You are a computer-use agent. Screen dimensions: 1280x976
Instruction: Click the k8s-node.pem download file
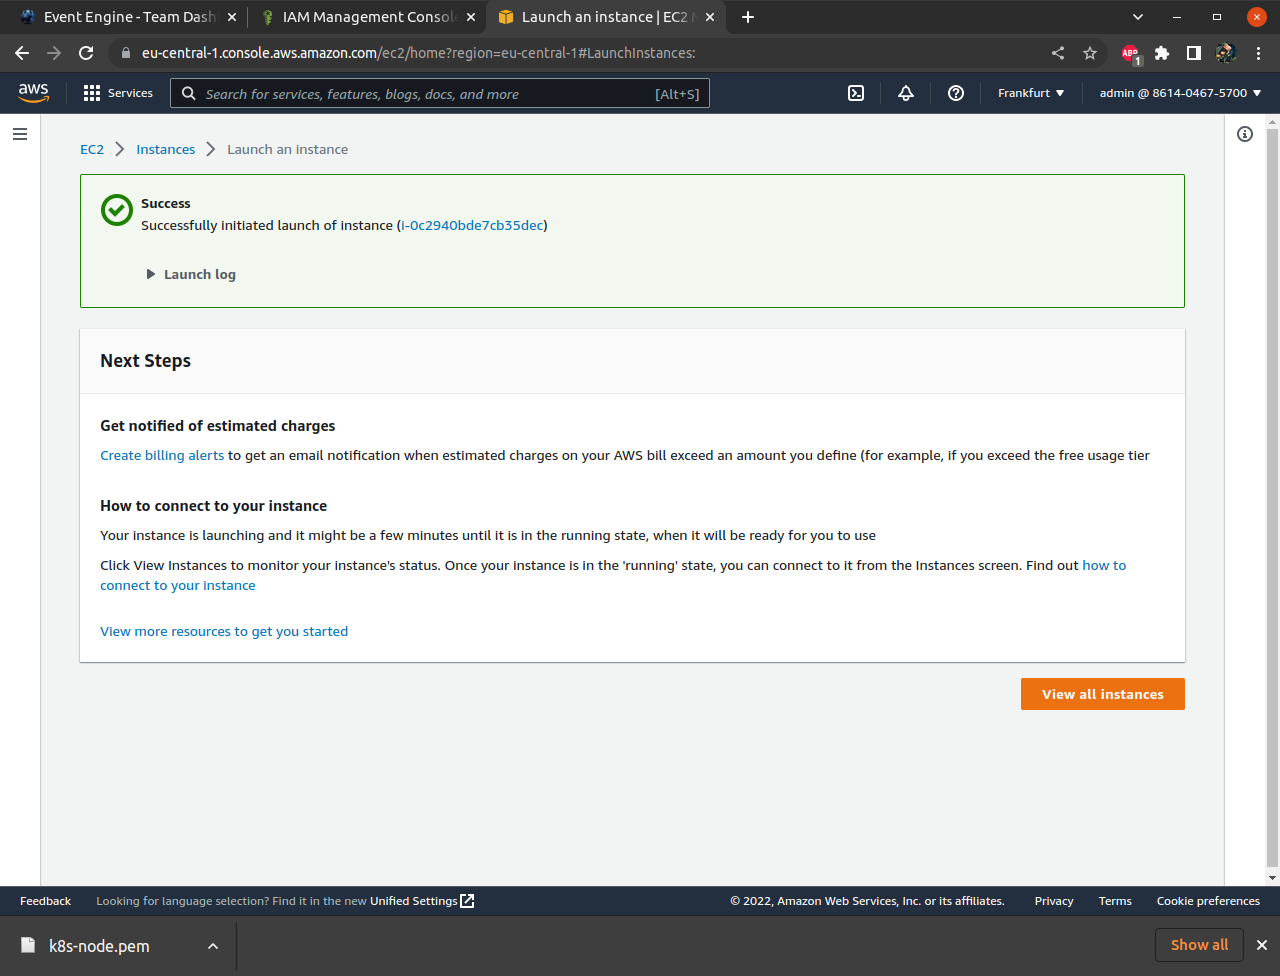coord(99,946)
